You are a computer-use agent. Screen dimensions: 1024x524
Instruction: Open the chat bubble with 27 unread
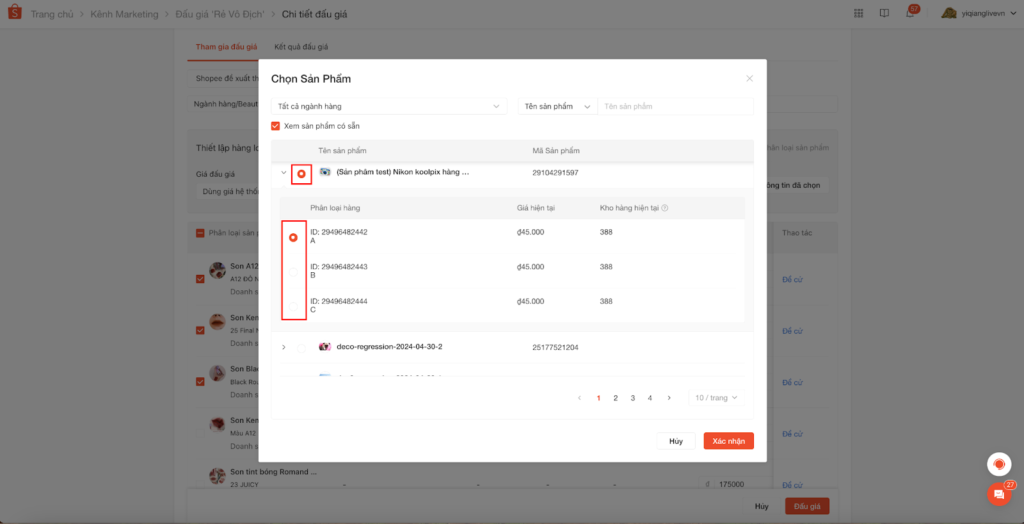click(x=998, y=494)
